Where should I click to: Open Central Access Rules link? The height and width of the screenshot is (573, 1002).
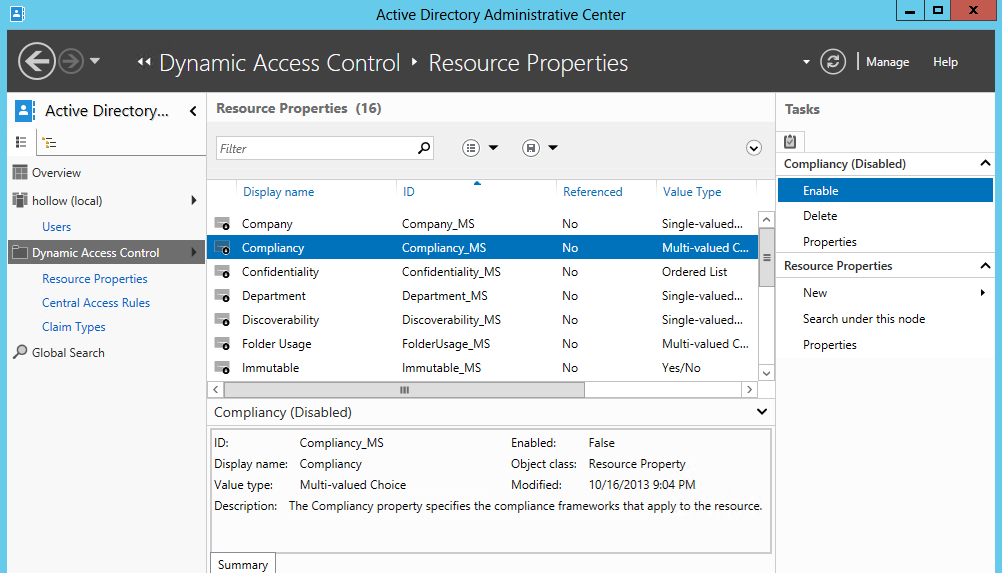click(x=96, y=303)
